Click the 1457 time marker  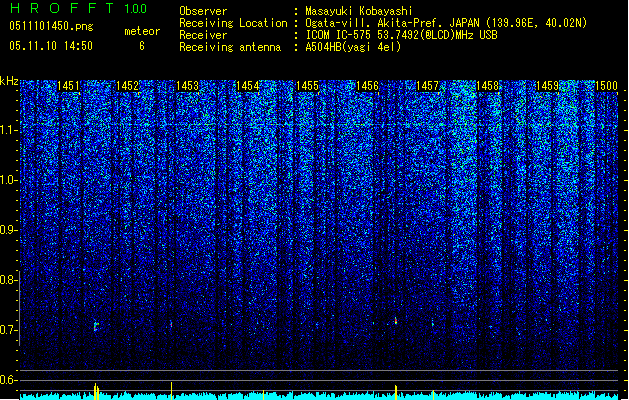pos(428,86)
